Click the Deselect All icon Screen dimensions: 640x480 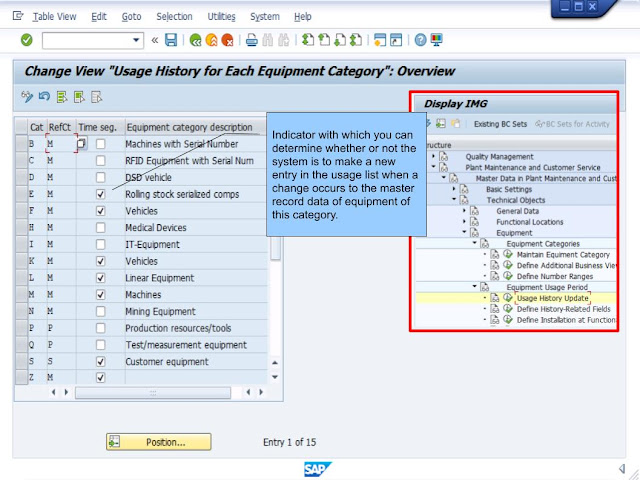[x=96, y=97]
